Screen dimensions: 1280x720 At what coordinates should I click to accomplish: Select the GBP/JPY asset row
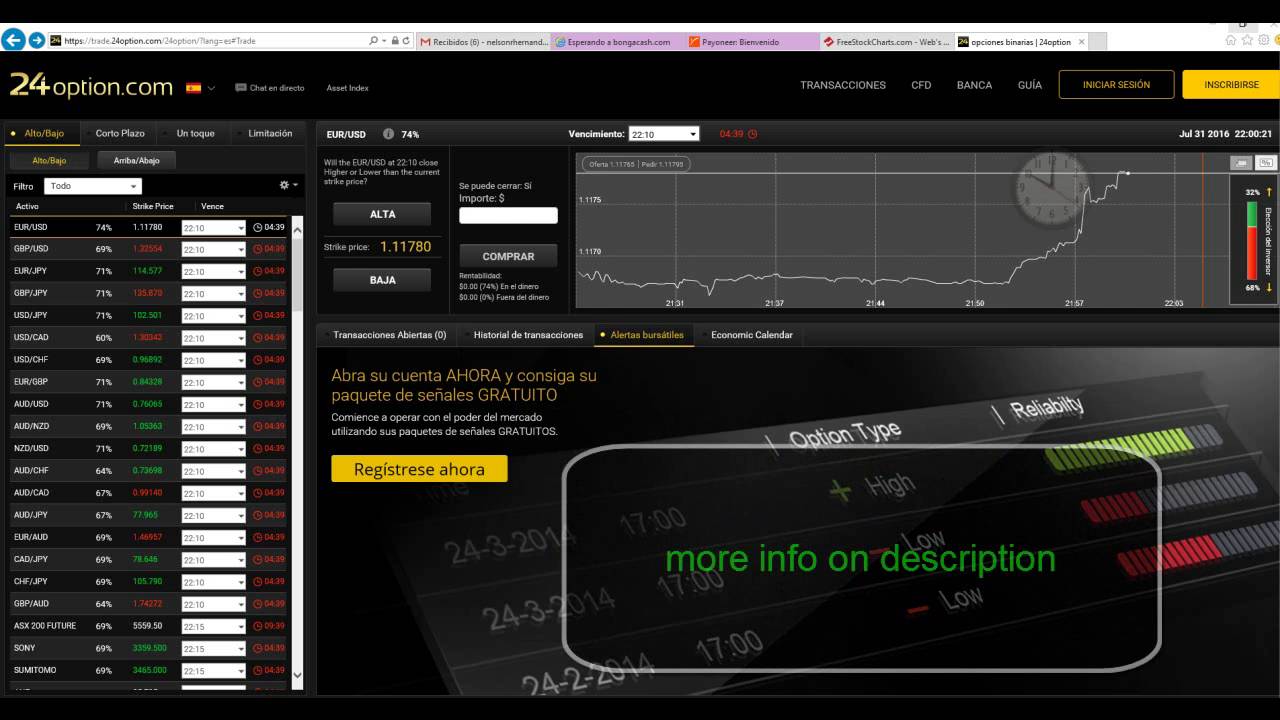pyautogui.click(x=148, y=293)
